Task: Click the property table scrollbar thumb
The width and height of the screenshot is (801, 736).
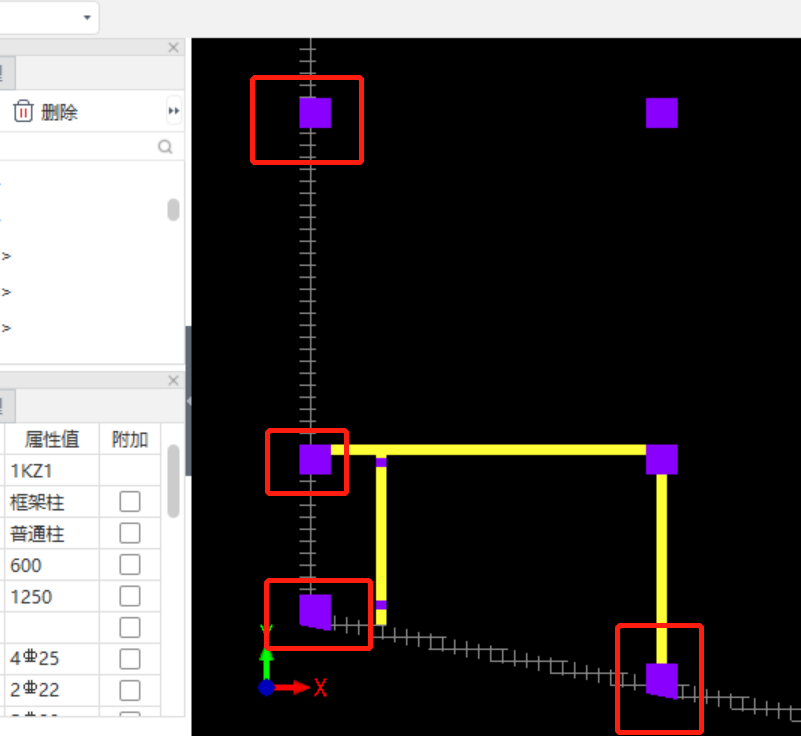Action: pyautogui.click(x=173, y=481)
